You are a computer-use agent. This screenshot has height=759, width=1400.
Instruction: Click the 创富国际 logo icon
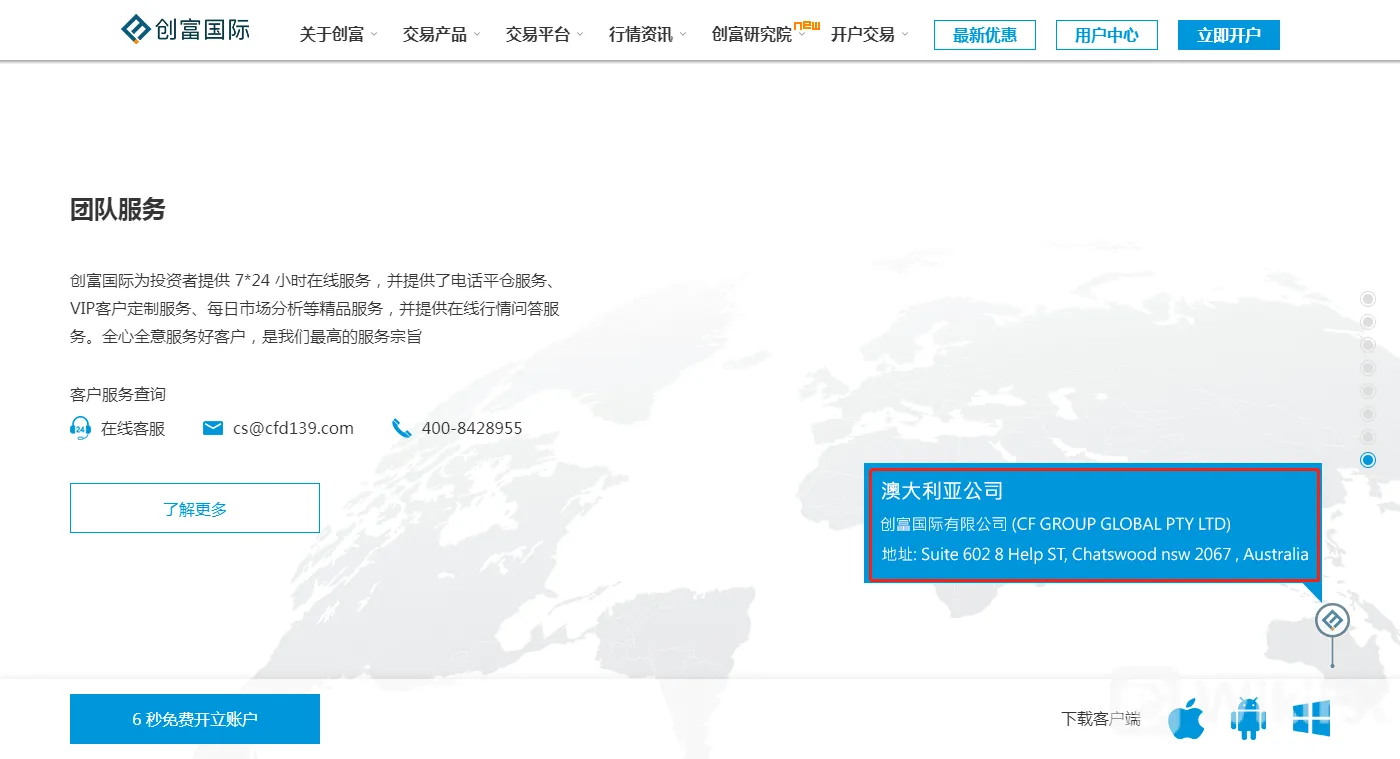[x=136, y=30]
